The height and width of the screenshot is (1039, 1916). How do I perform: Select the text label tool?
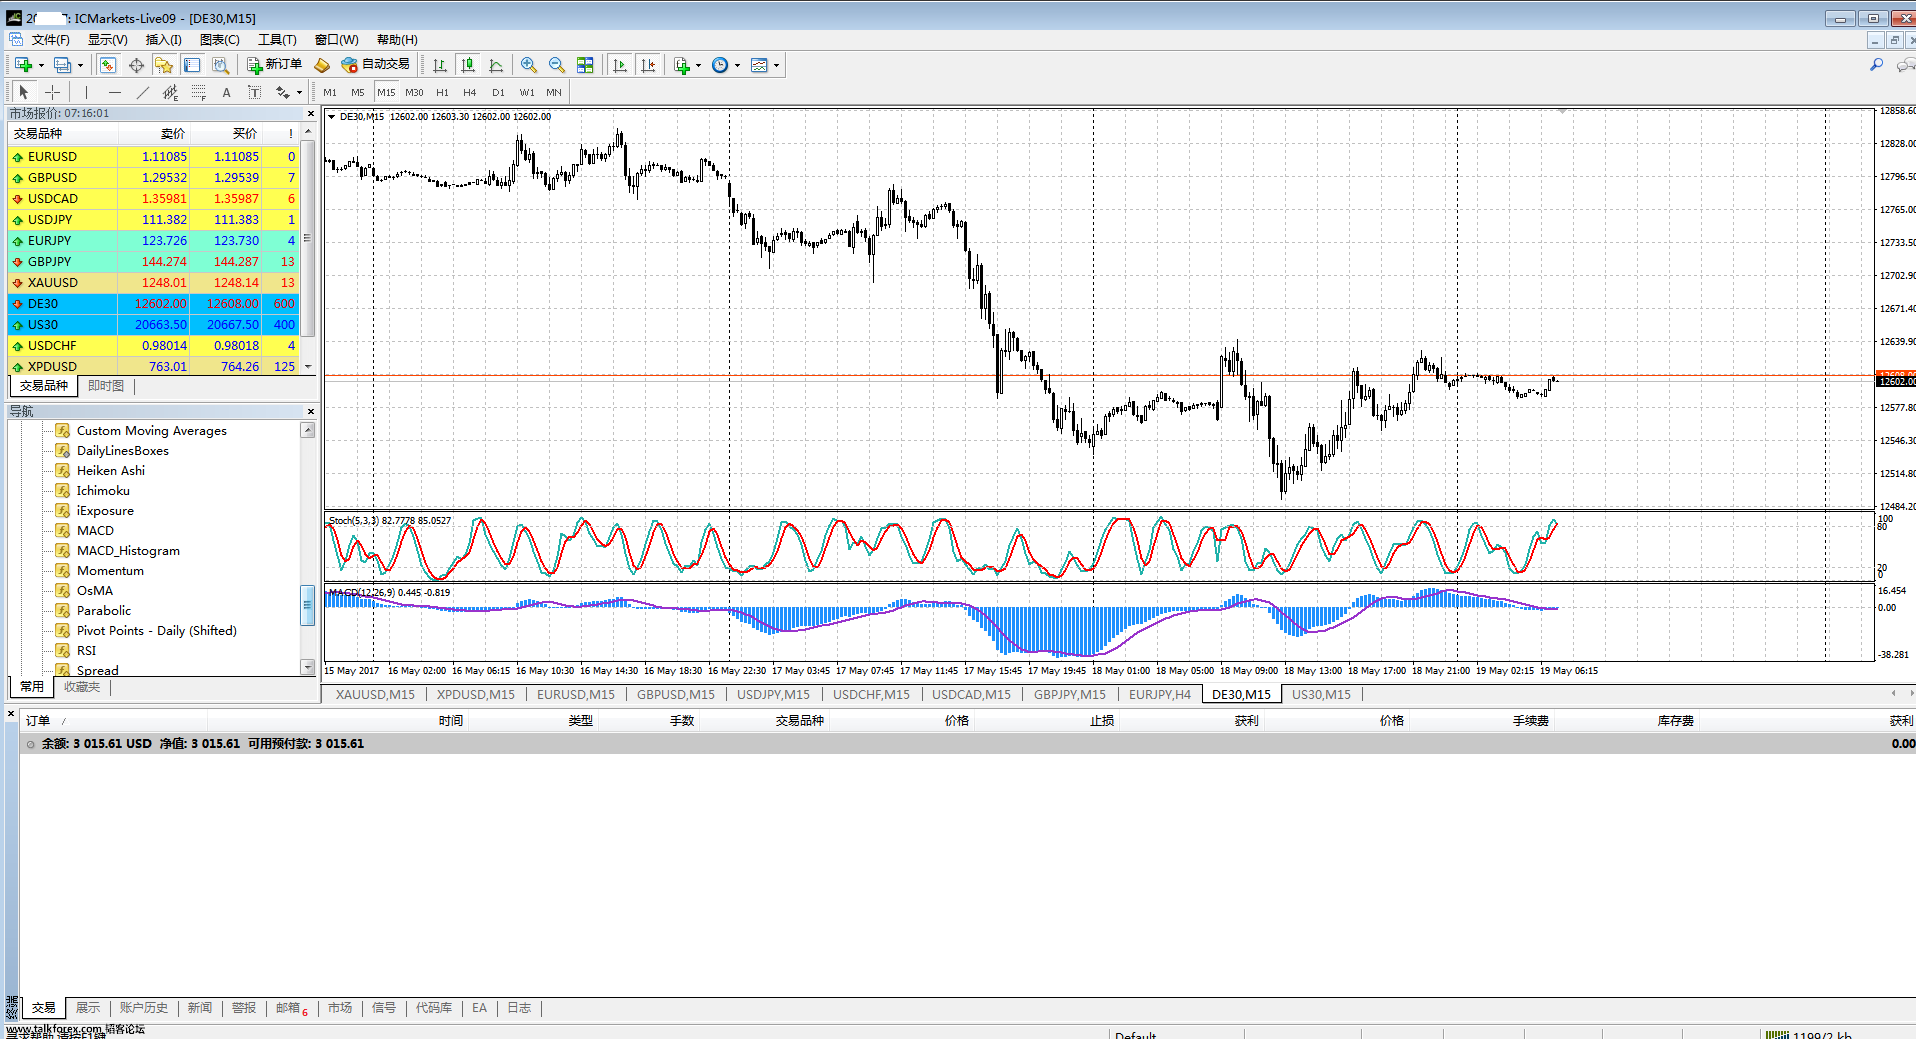coord(255,92)
